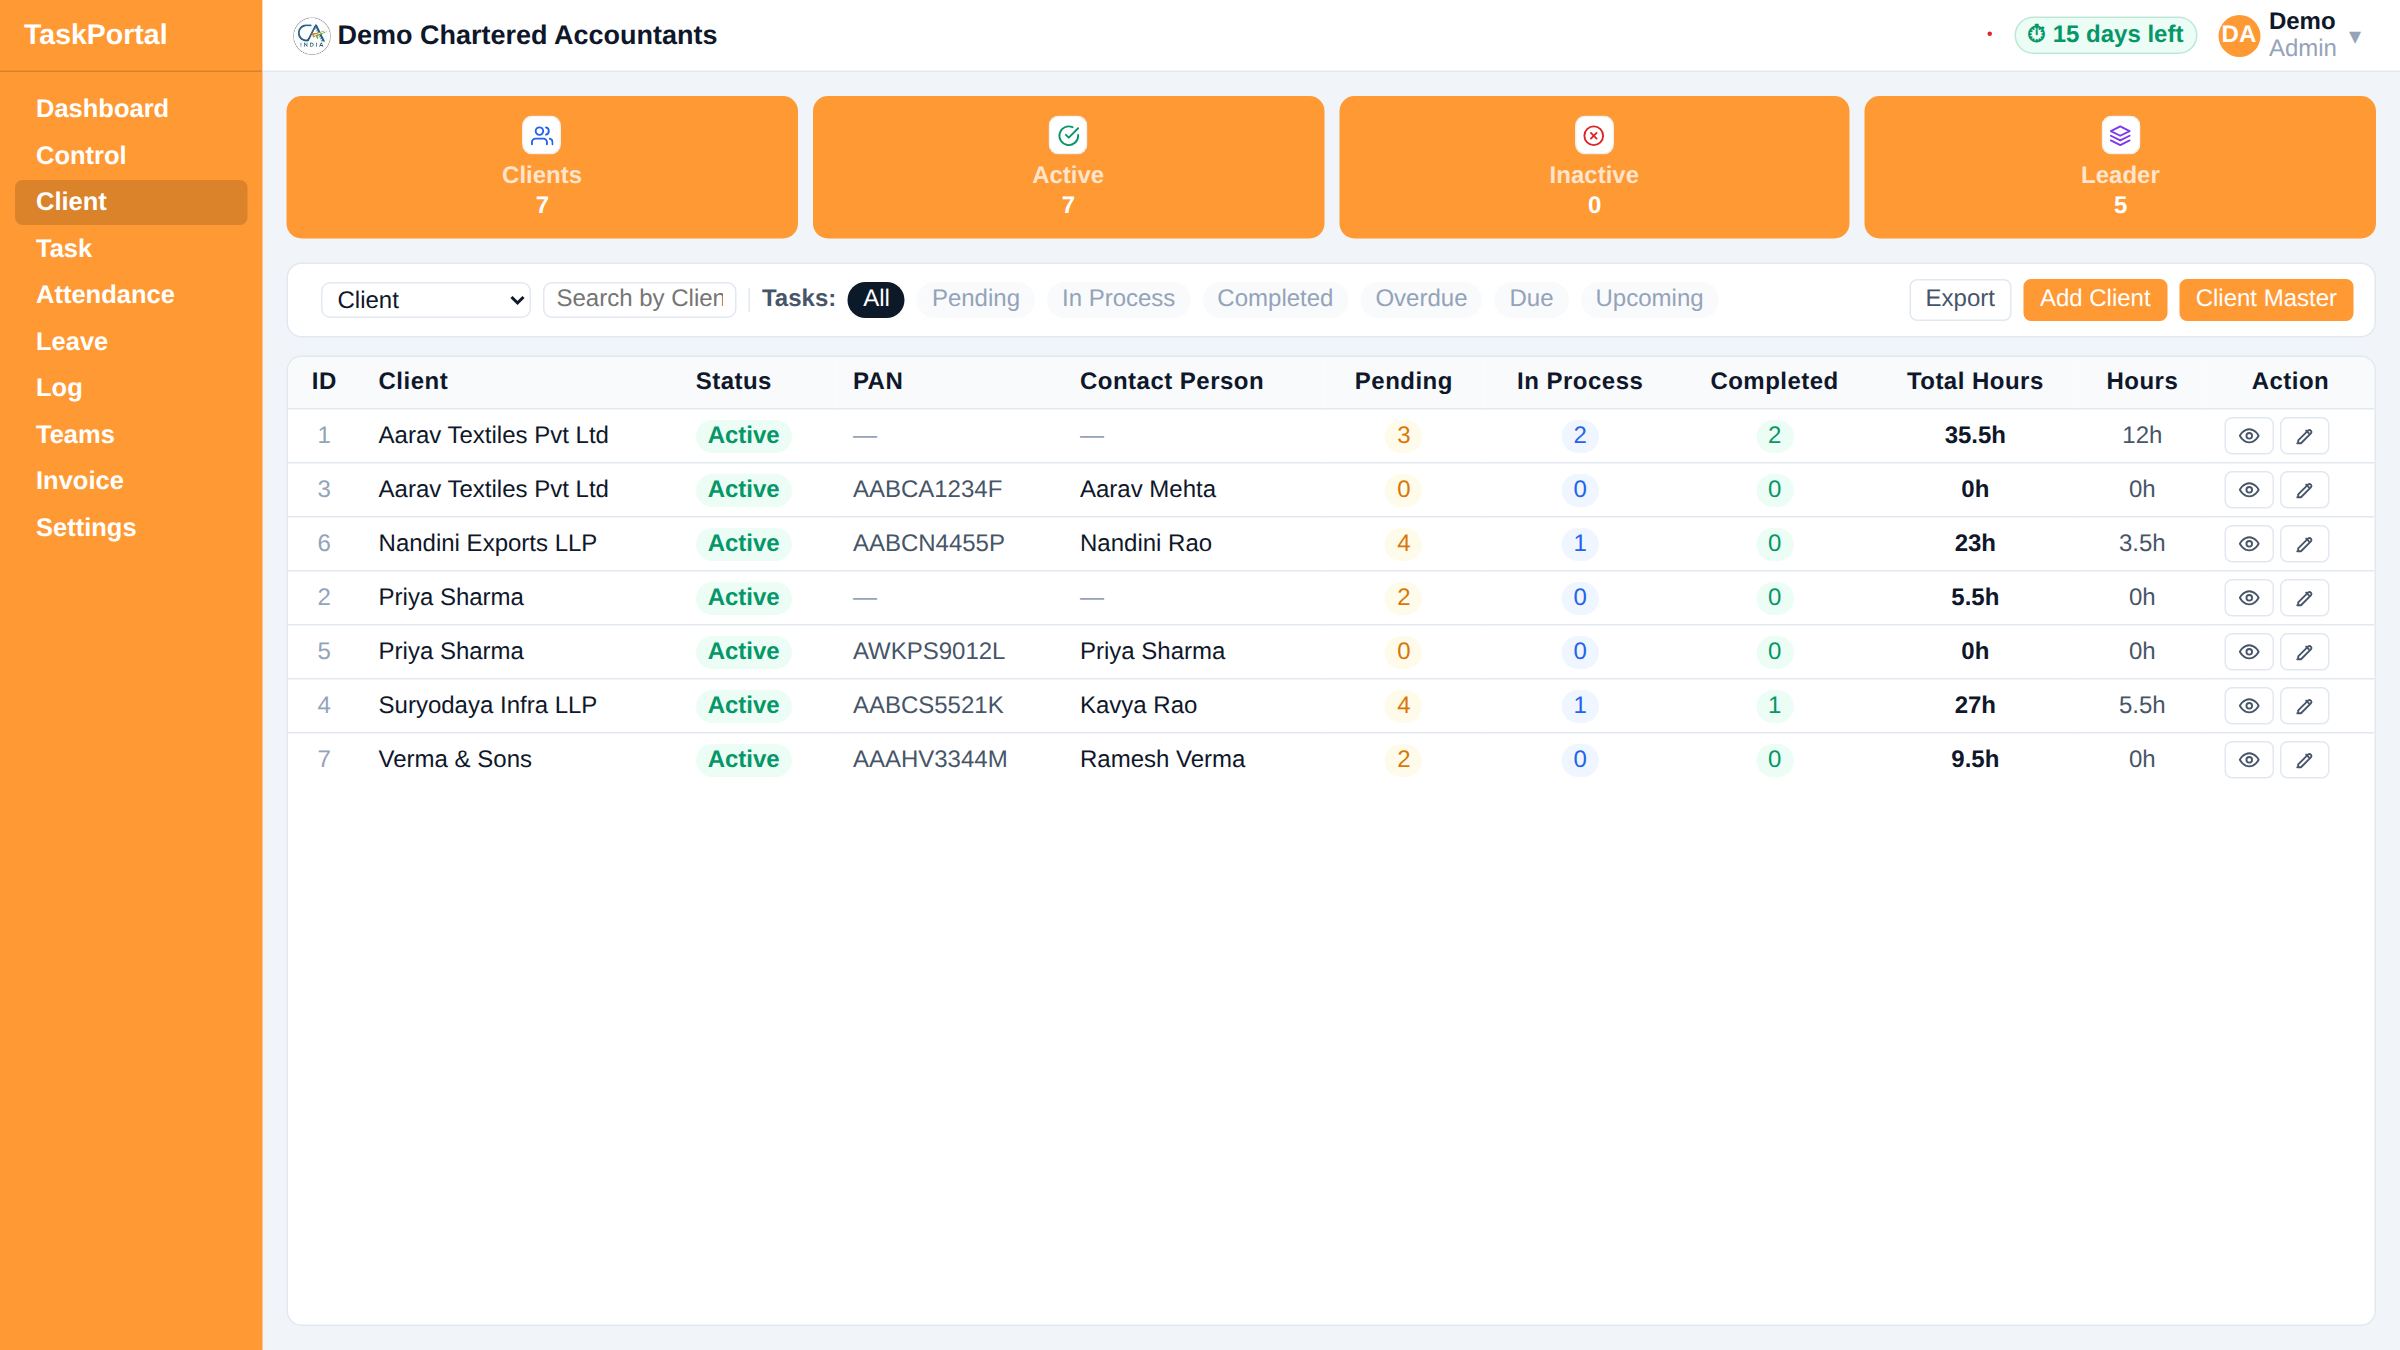View Nandini Exports LLP details
The width and height of the screenshot is (2400, 1350).
pyautogui.click(x=2248, y=544)
